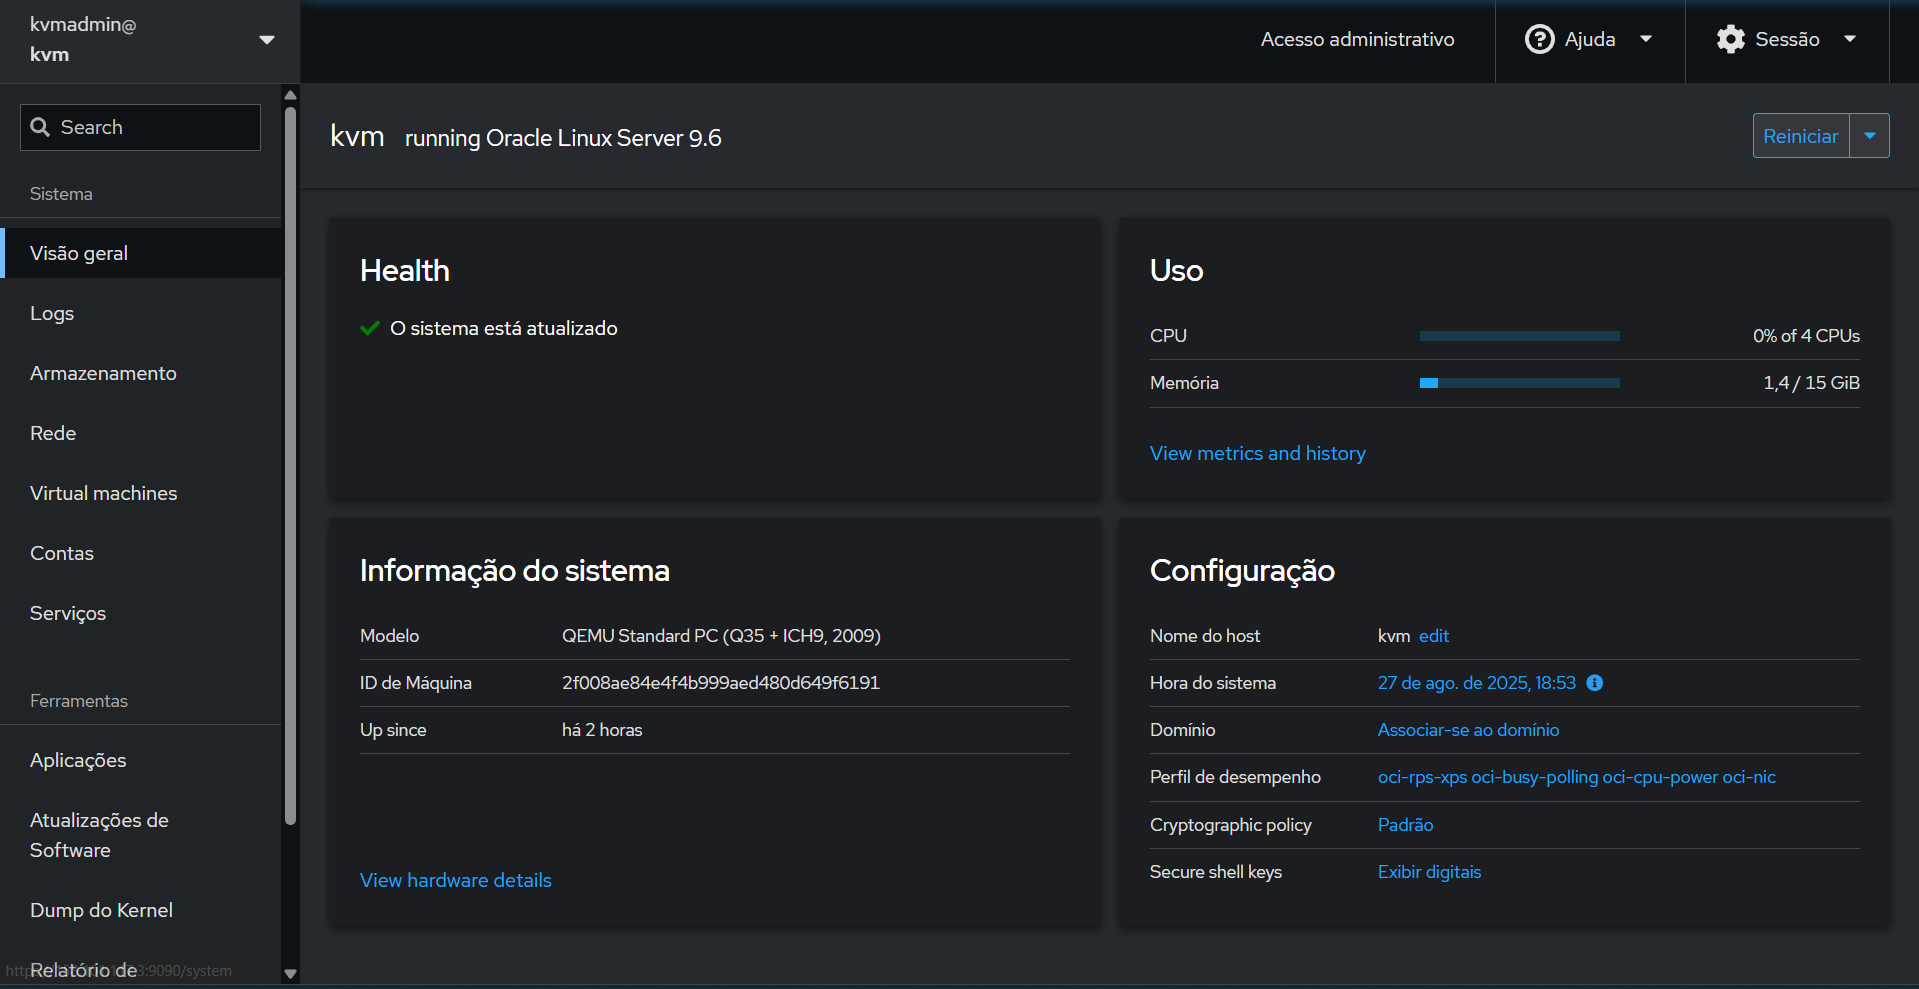Navigate to Rede

(142, 433)
